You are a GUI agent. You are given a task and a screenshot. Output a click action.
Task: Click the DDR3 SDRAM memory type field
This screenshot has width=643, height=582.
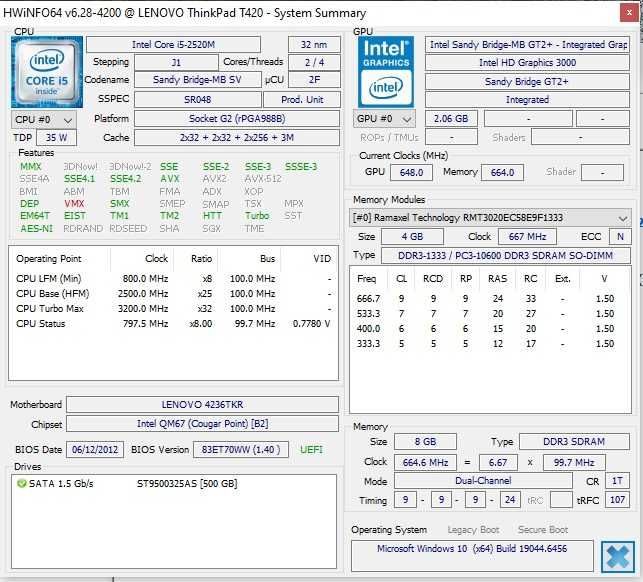click(574, 442)
